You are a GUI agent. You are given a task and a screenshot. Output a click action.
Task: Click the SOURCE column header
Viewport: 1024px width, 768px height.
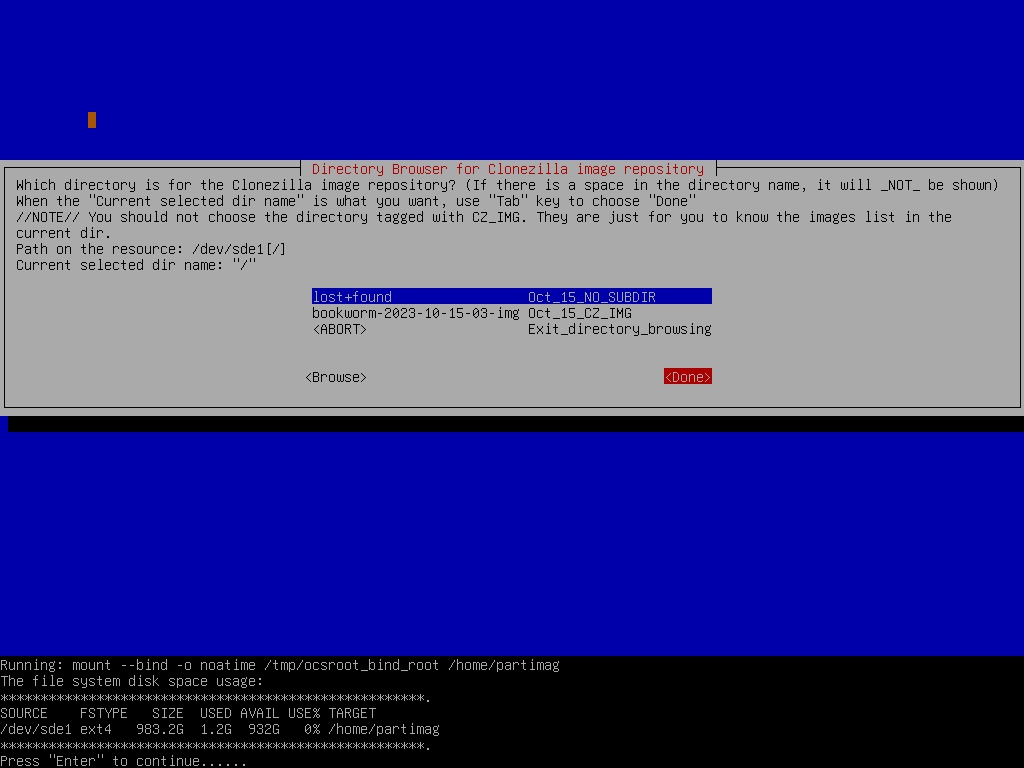(24, 713)
